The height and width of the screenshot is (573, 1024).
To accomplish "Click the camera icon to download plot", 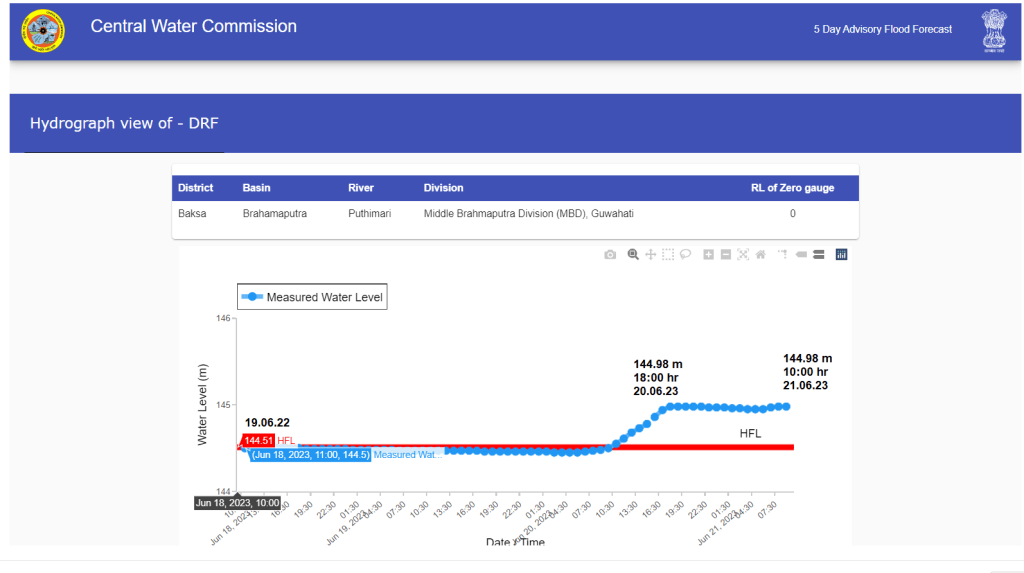I will [x=610, y=255].
